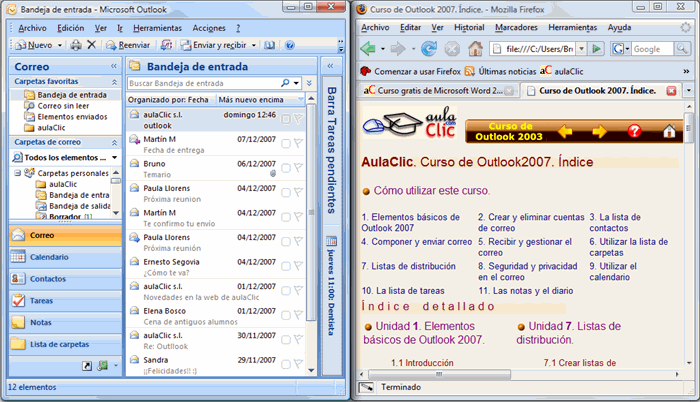Click Firefox Reload page icon
The image size is (700, 402).
(x=429, y=48)
